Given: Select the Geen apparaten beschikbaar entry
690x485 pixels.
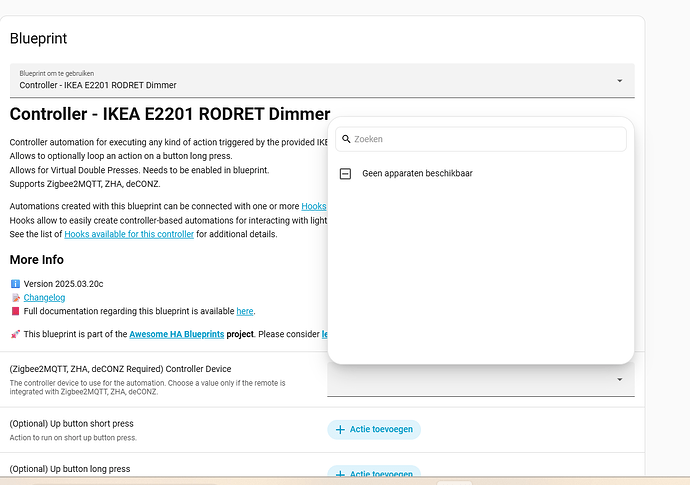Looking at the screenshot, I should [481, 173].
